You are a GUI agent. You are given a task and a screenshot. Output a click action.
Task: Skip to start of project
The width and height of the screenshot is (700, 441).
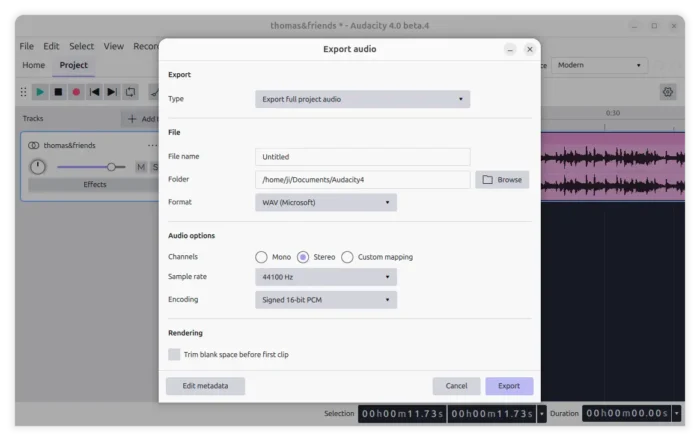94,92
